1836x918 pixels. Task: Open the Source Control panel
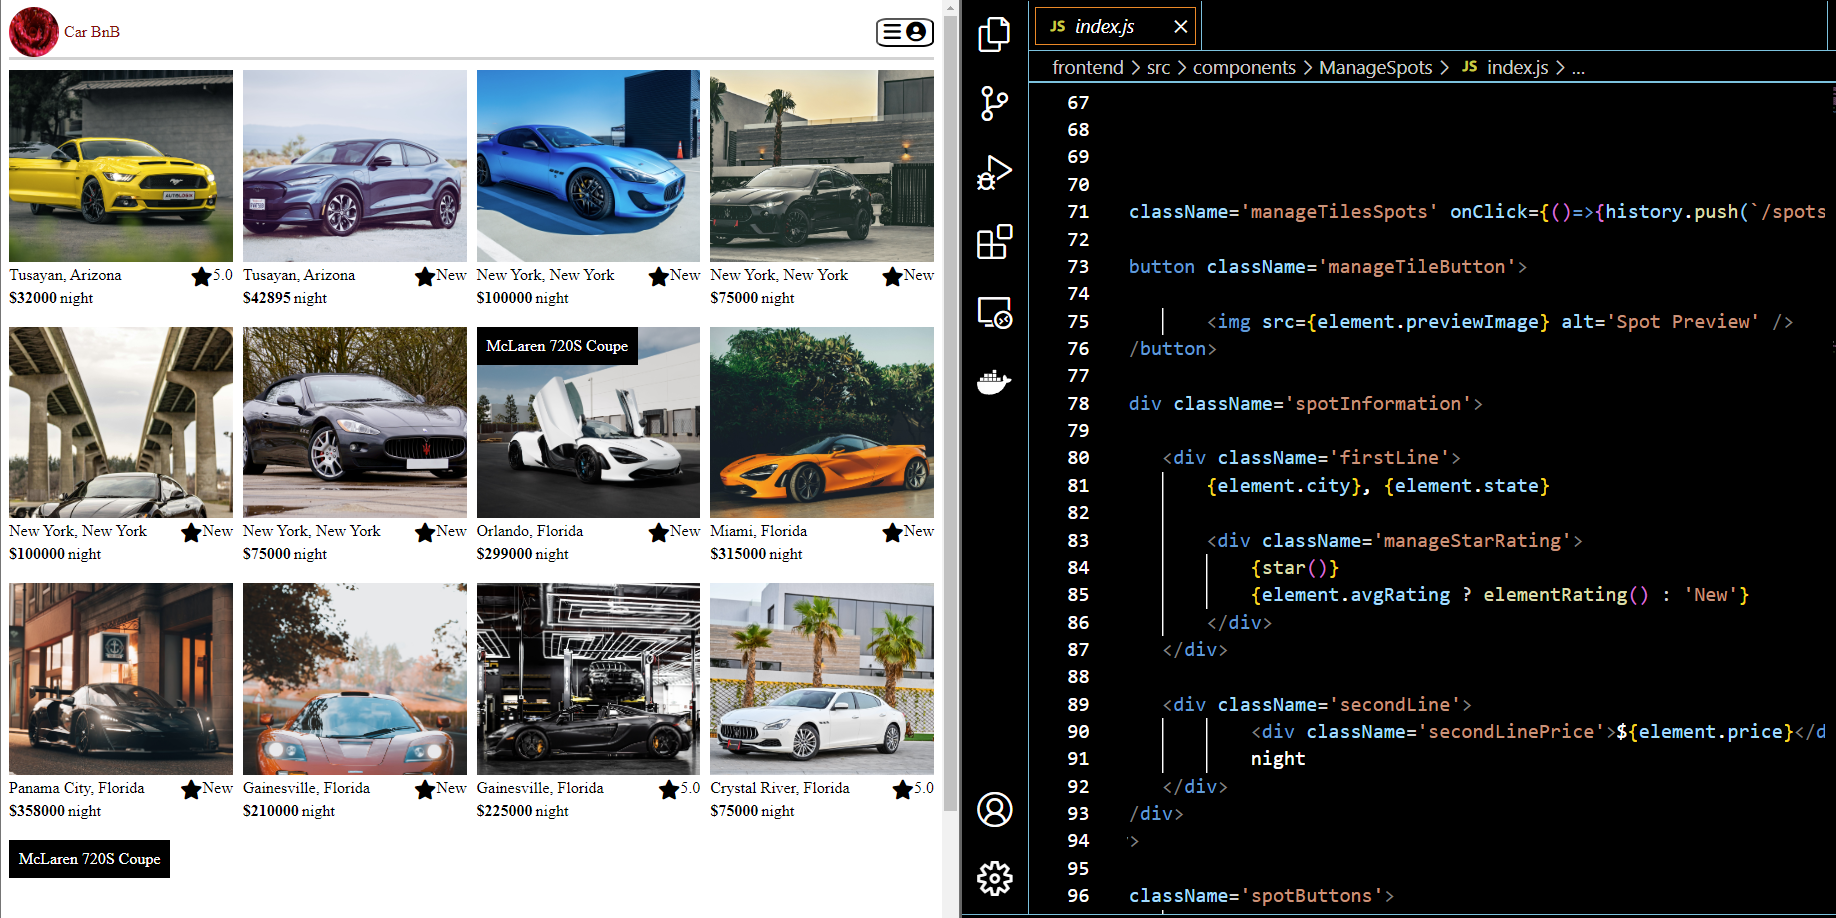click(994, 103)
